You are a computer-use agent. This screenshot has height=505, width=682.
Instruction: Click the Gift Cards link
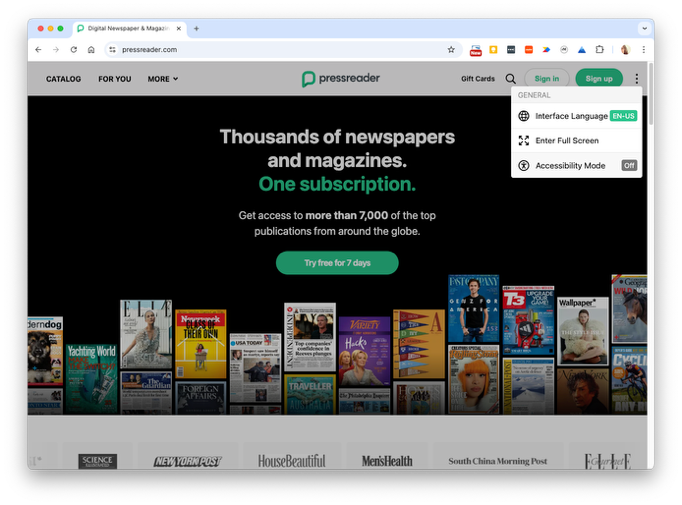point(478,79)
